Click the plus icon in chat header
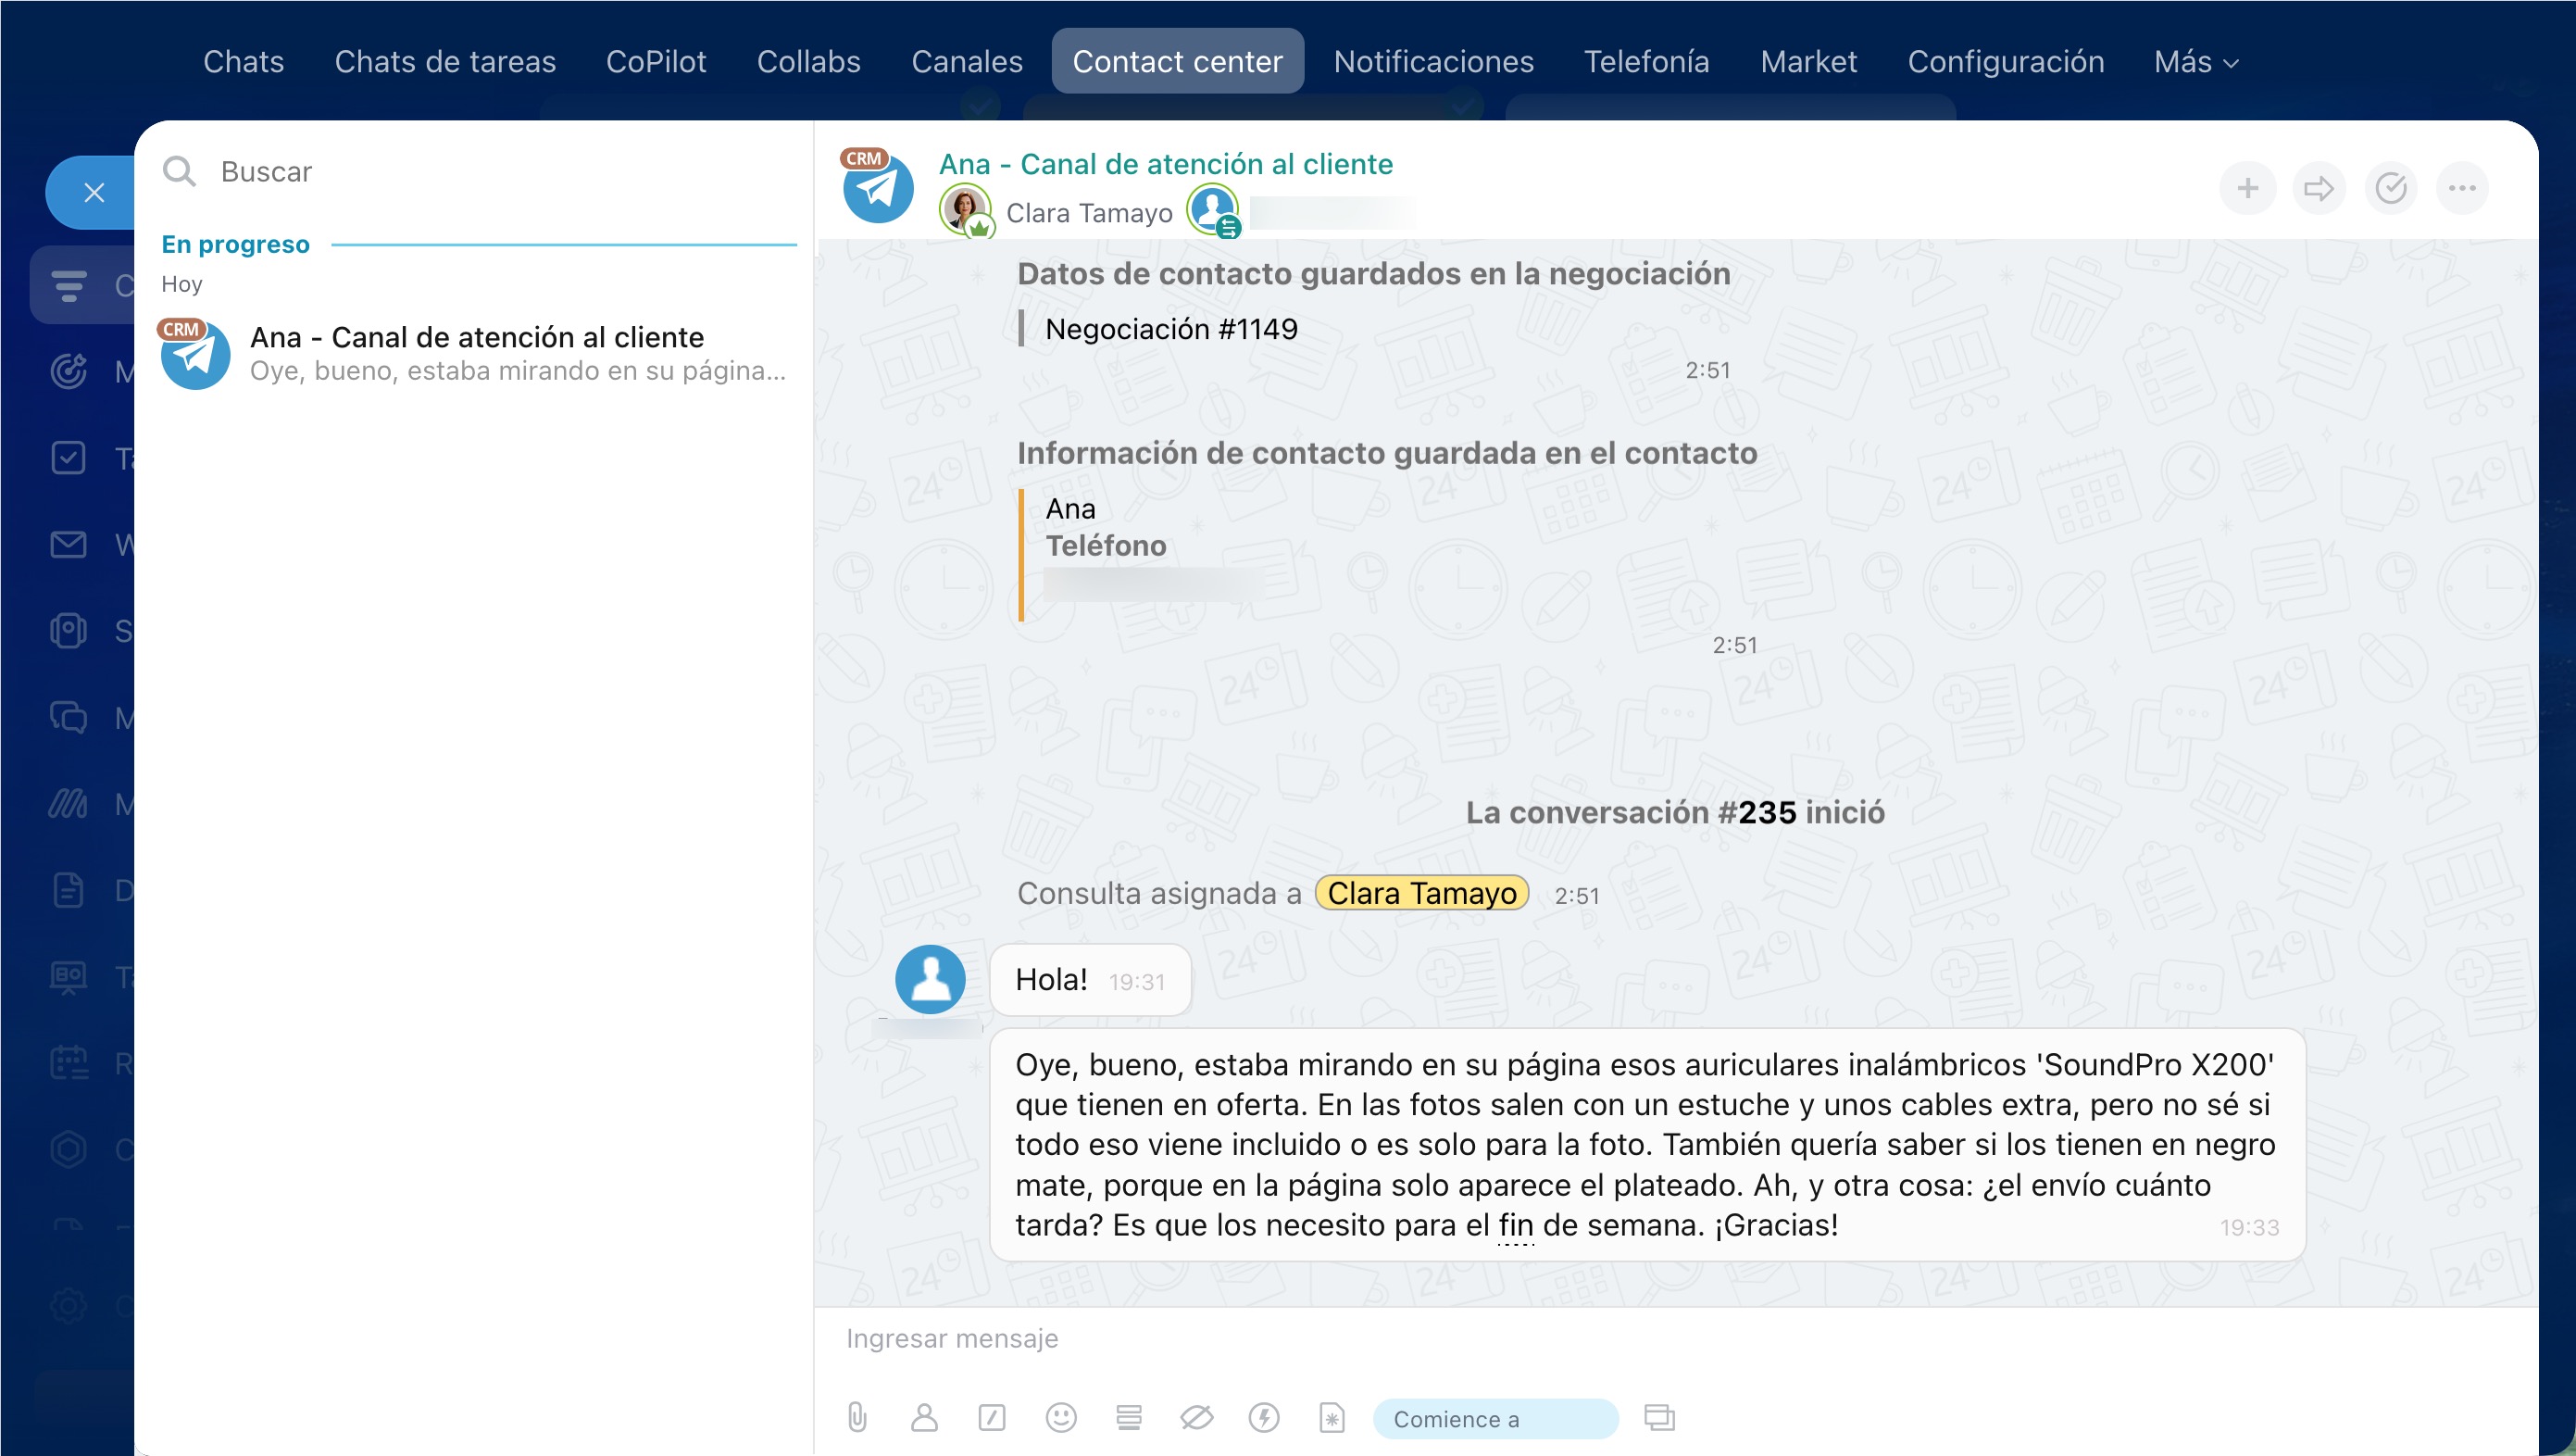2576x1456 pixels. click(x=2247, y=188)
